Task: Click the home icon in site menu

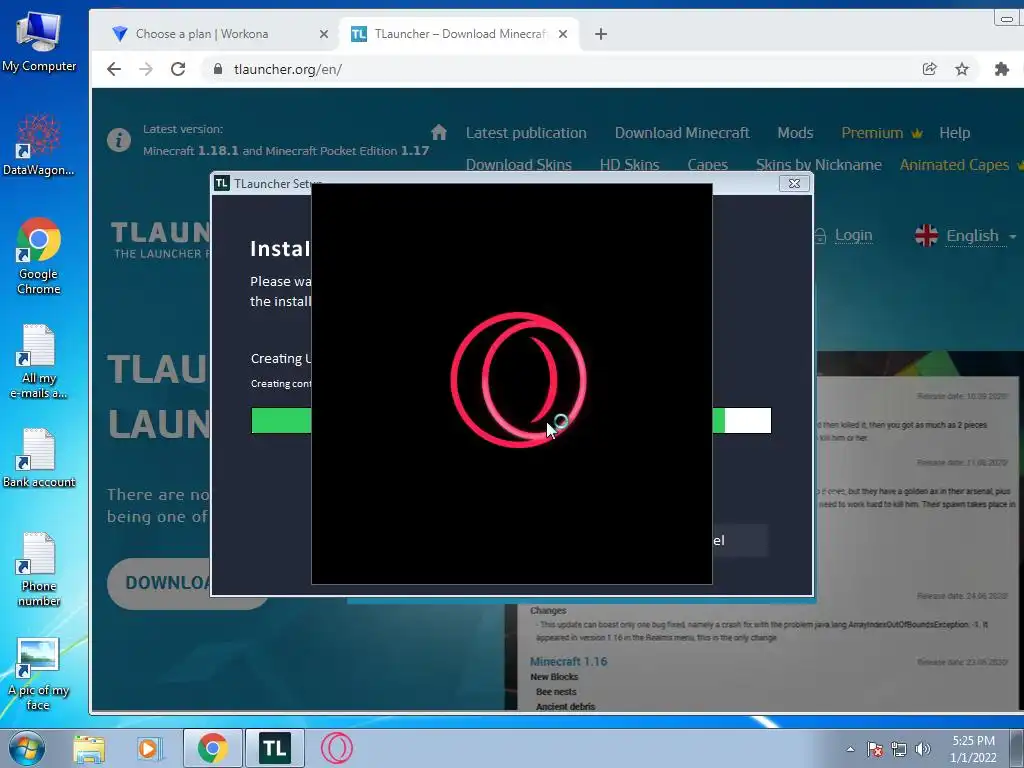Action: point(439,133)
